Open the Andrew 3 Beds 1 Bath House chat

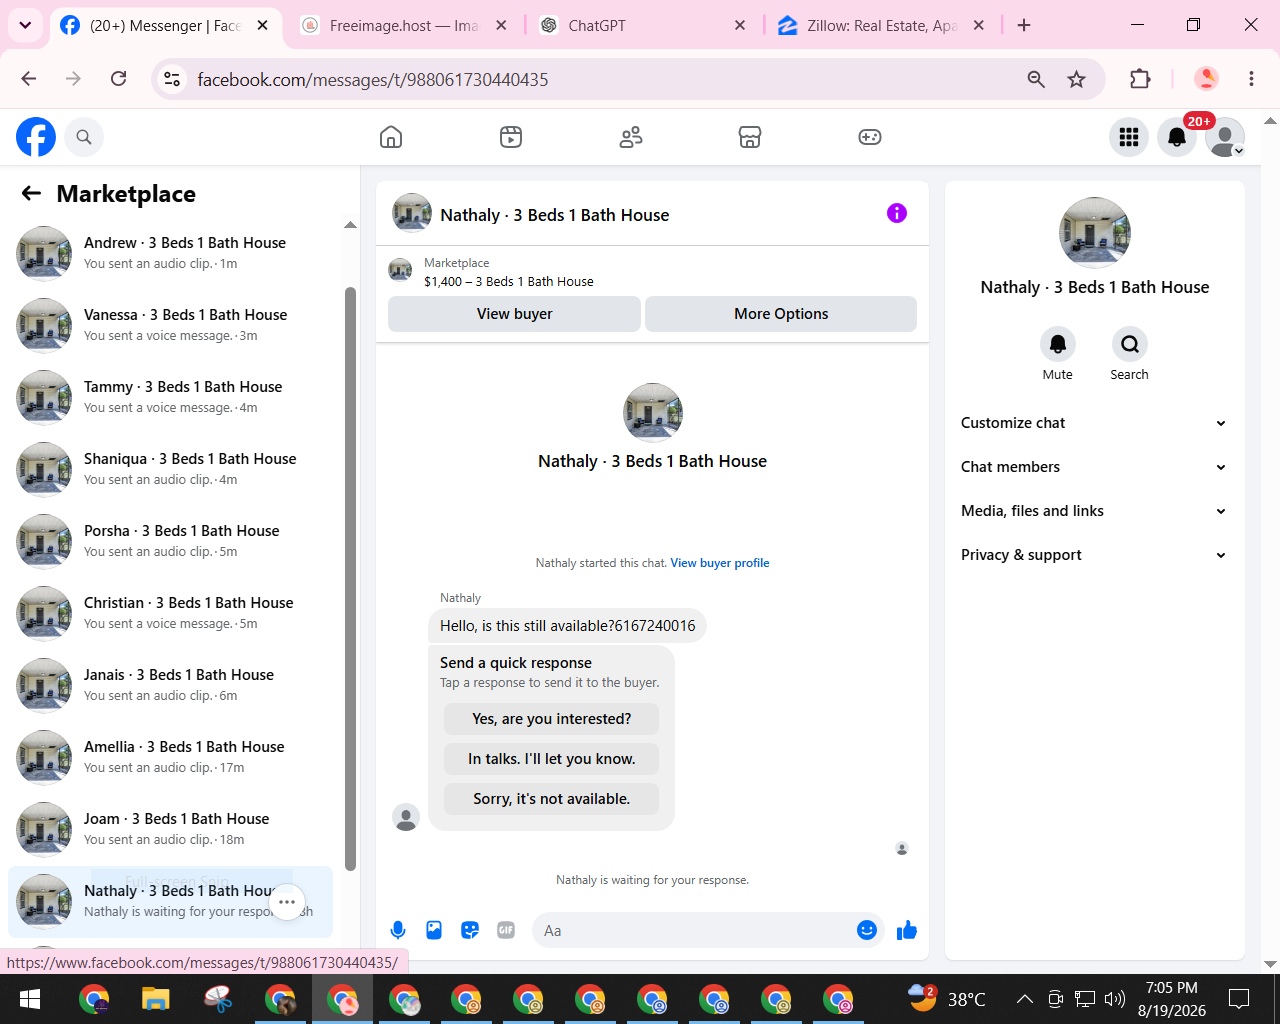[x=172, y=253]
